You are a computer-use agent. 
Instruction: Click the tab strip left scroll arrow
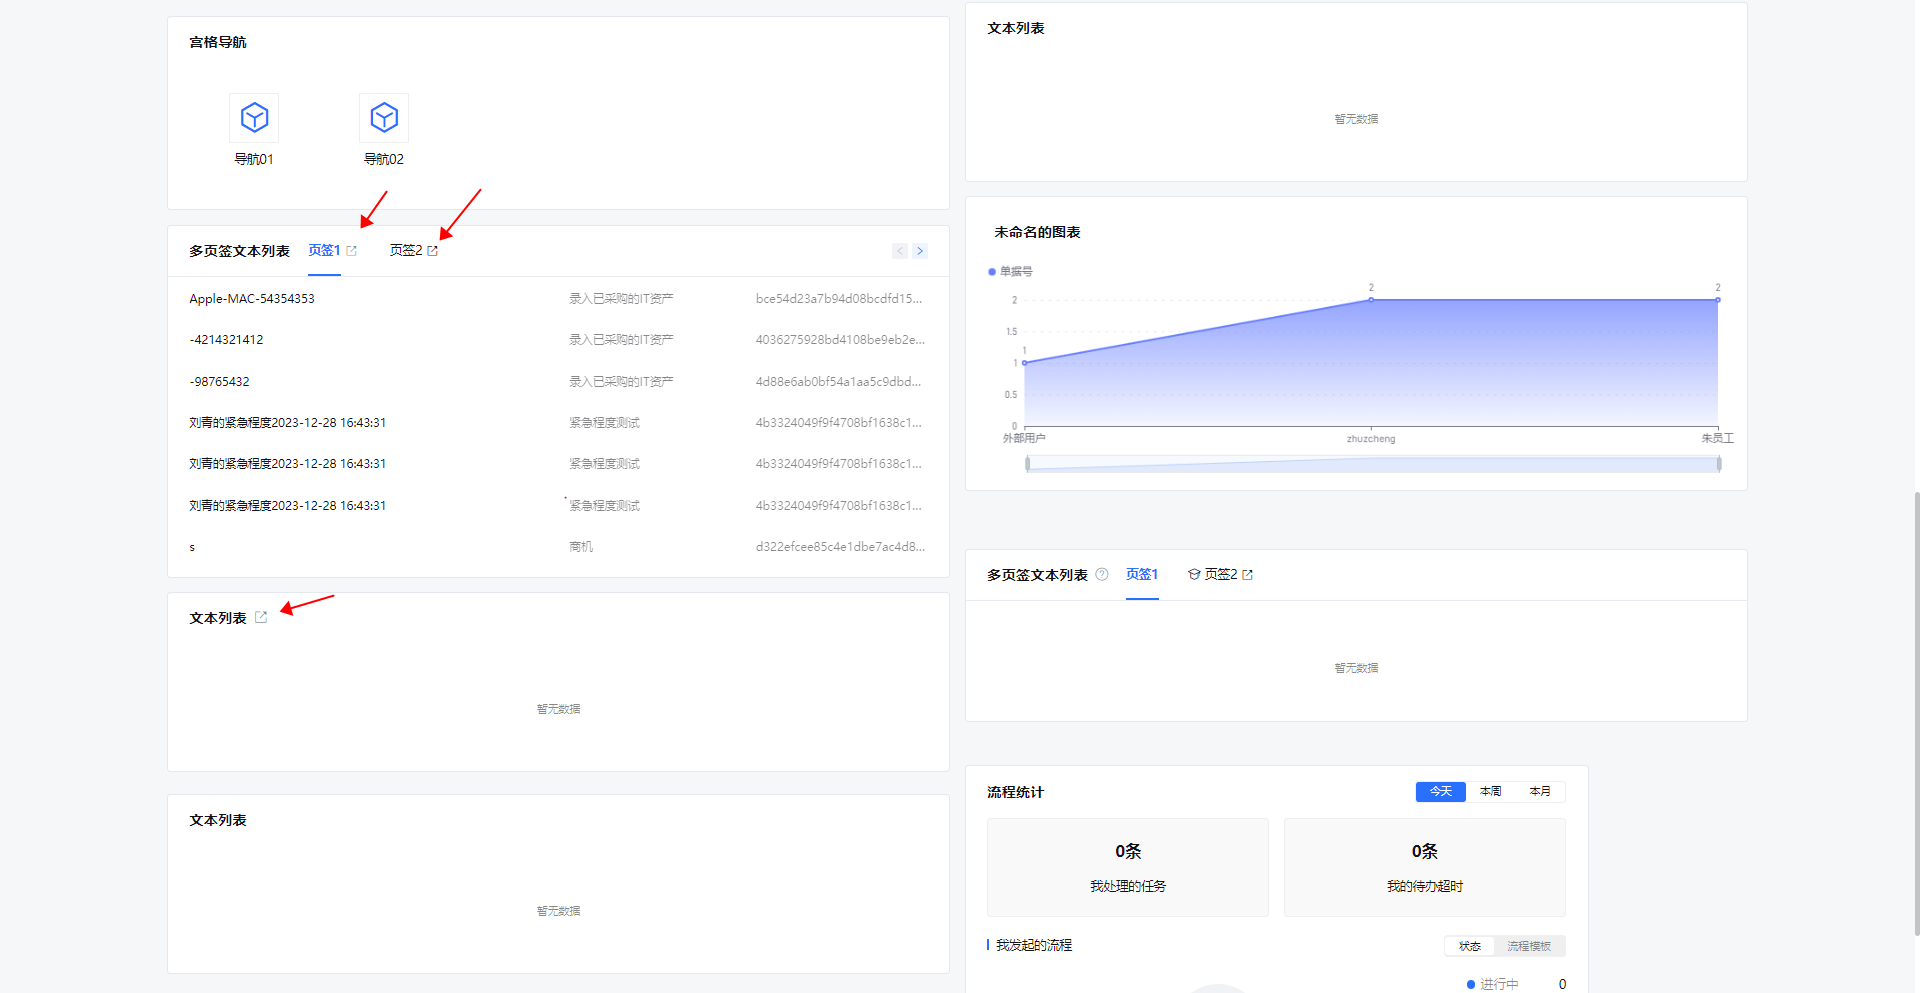coord(900,251)
